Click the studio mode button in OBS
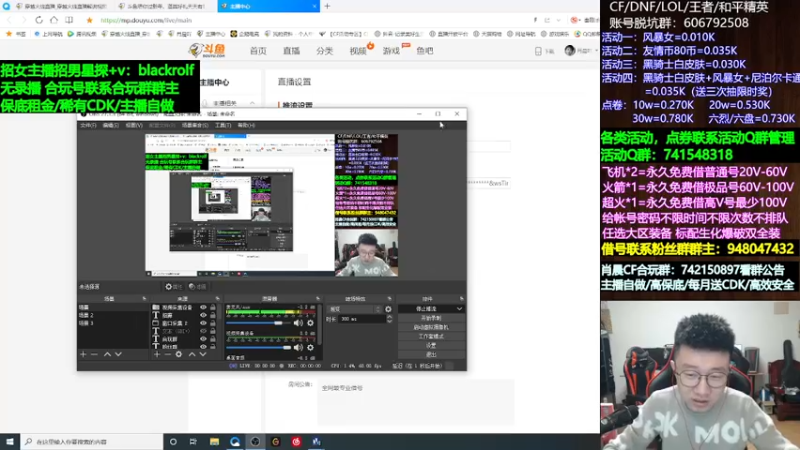The width and height of the screenshot is (800, 450). (x=431, y=336)
